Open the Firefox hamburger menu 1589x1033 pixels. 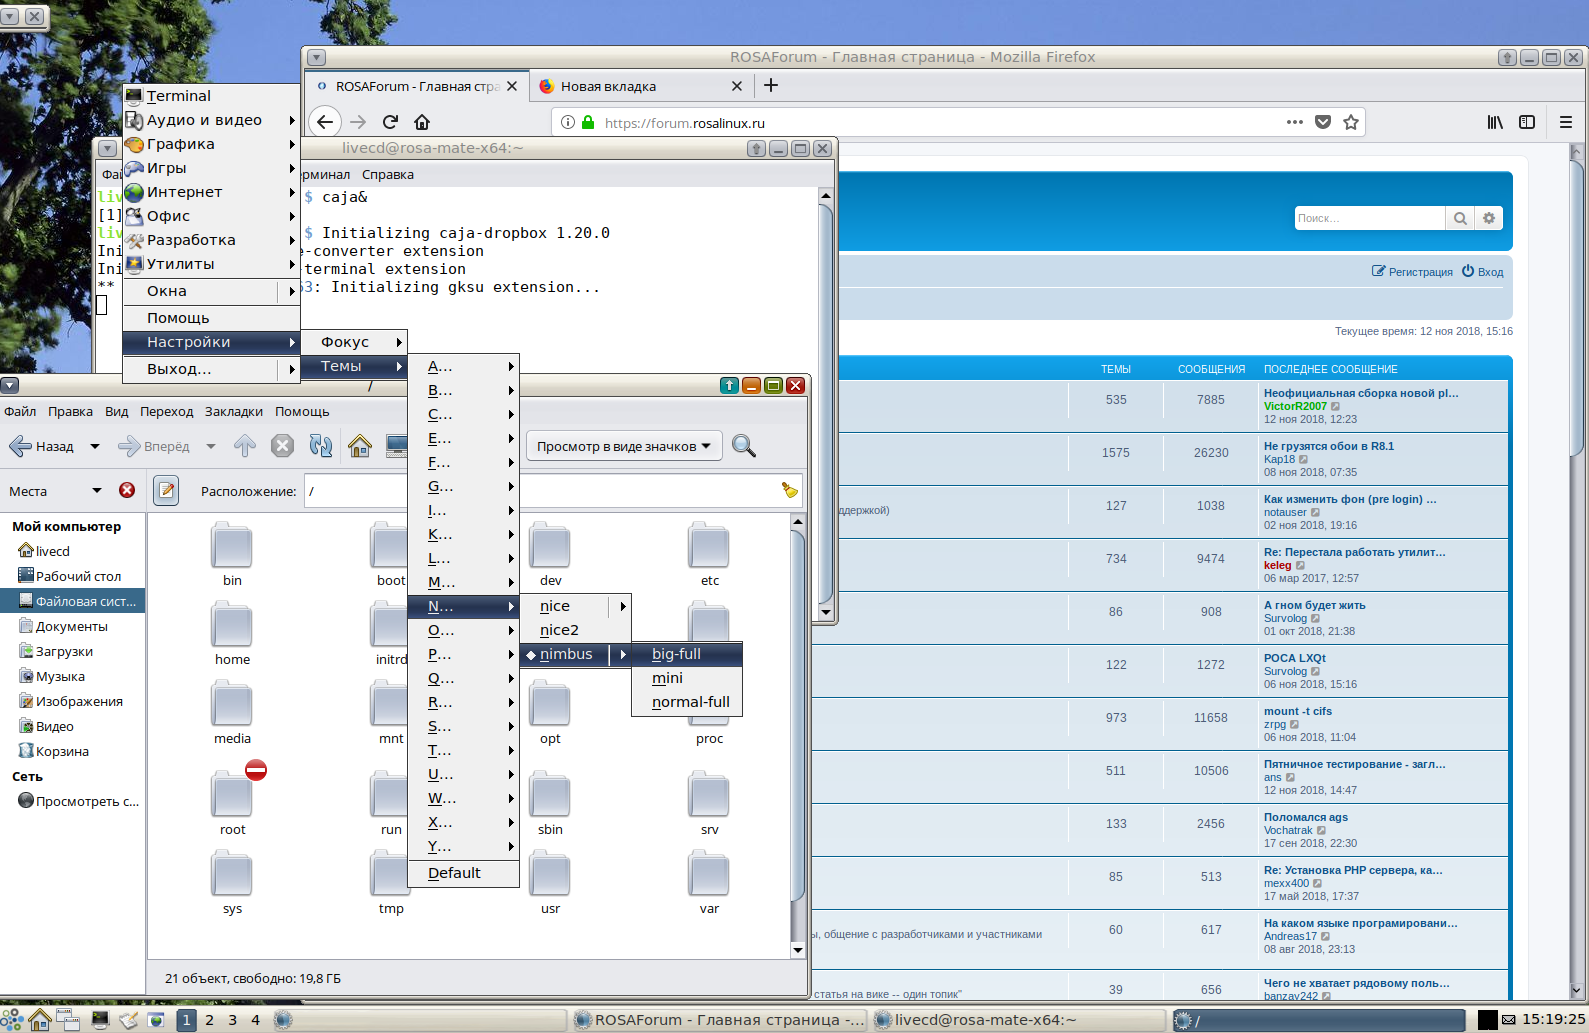[1565, 122]
